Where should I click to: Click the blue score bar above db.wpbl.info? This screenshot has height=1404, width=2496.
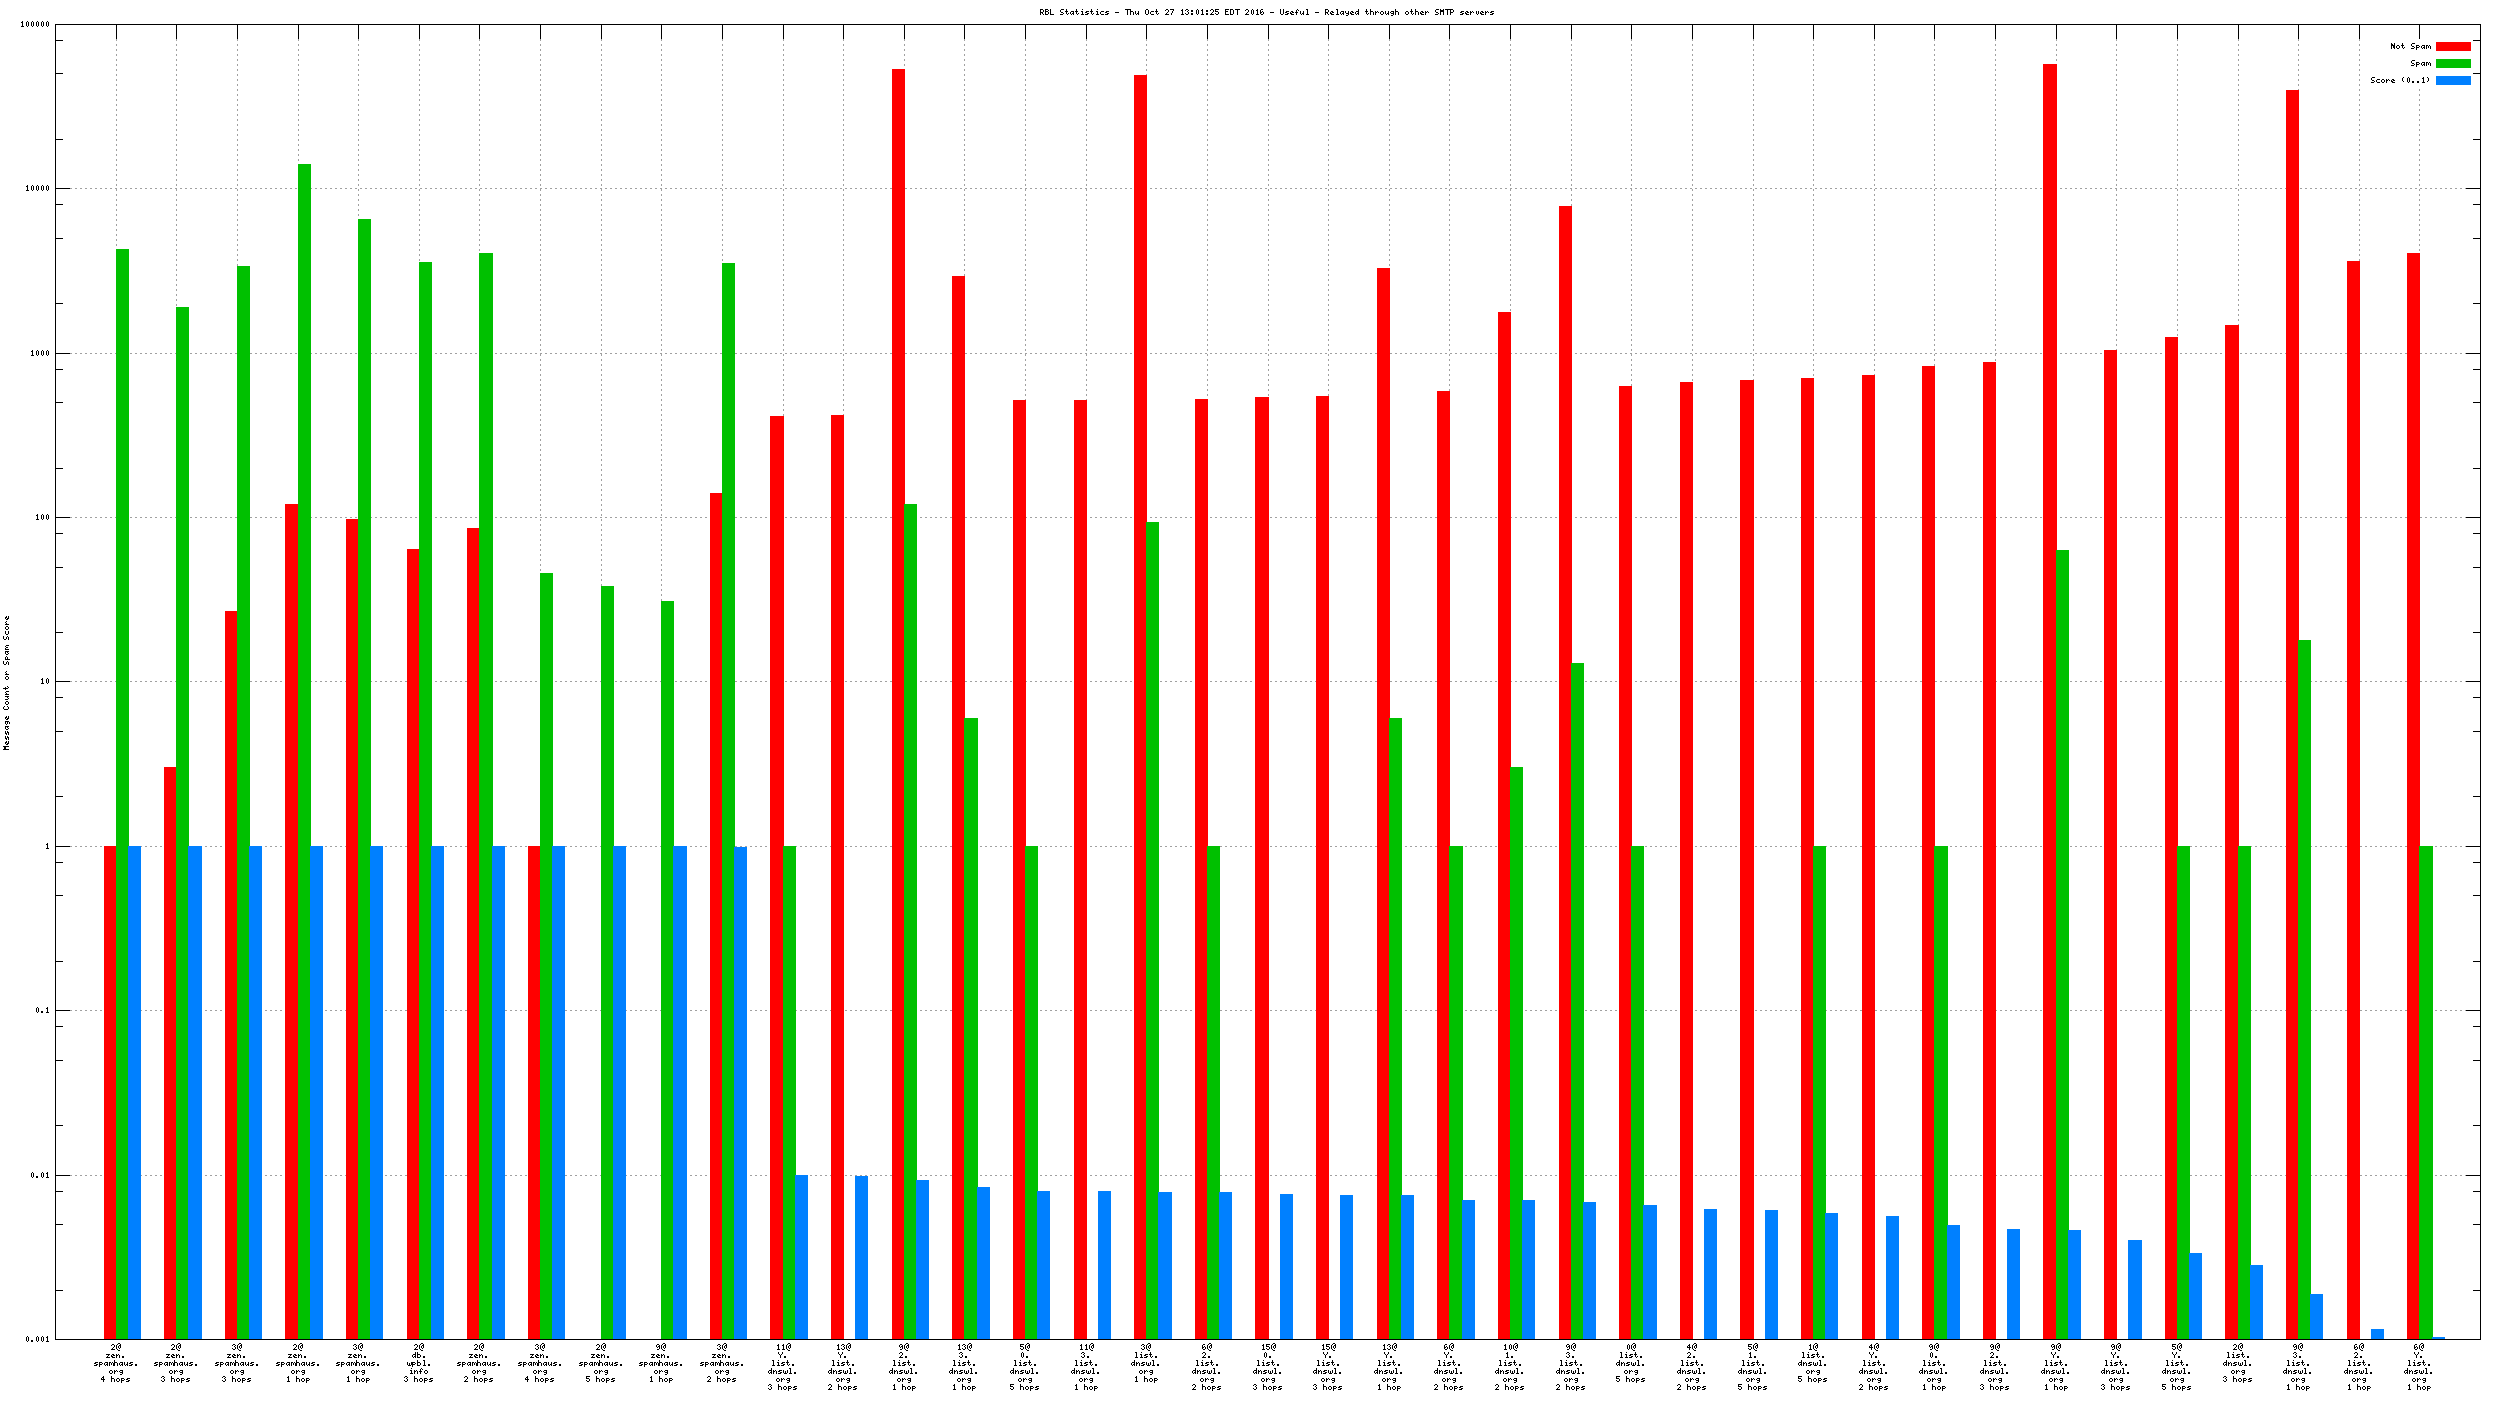438,1092
